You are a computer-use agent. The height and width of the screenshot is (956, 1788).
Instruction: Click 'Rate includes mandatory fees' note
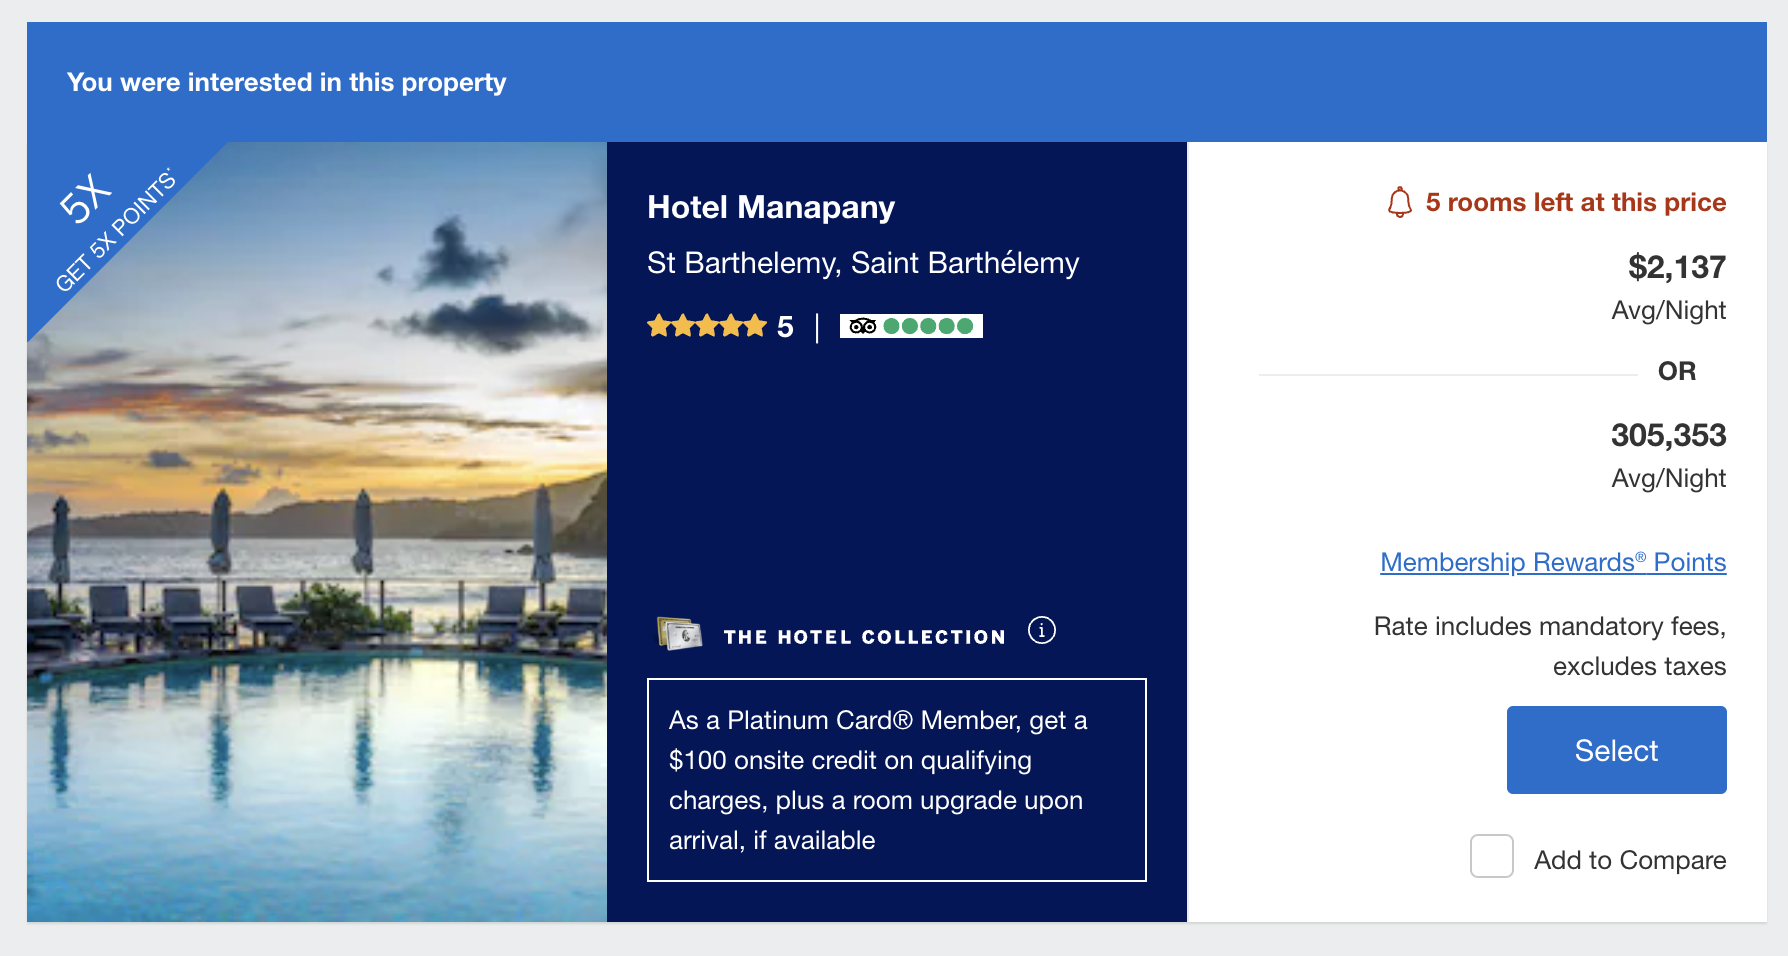[1550, 646]
